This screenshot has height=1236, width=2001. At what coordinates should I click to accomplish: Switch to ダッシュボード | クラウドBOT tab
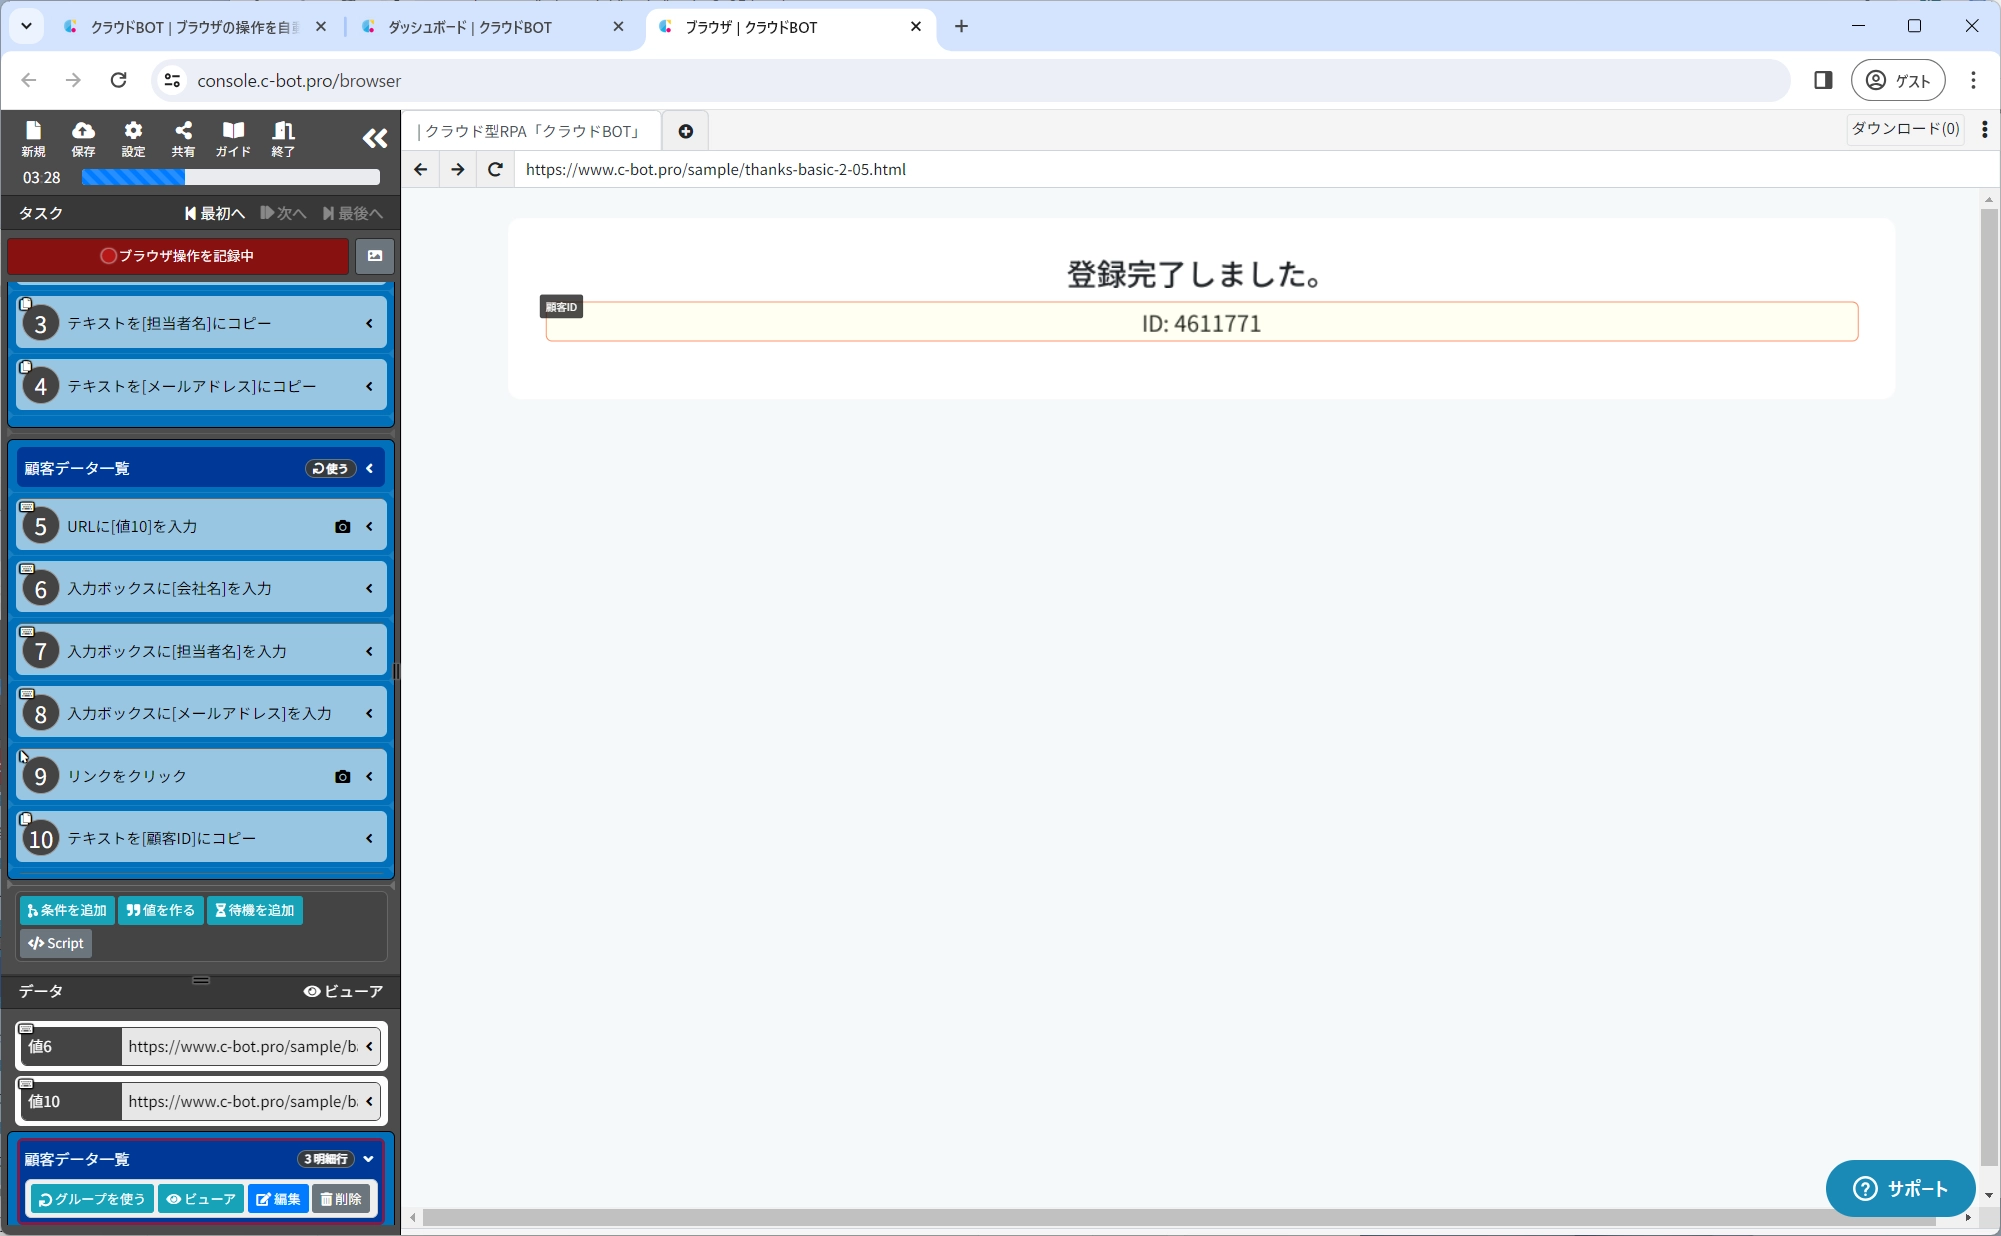[470, 27]
